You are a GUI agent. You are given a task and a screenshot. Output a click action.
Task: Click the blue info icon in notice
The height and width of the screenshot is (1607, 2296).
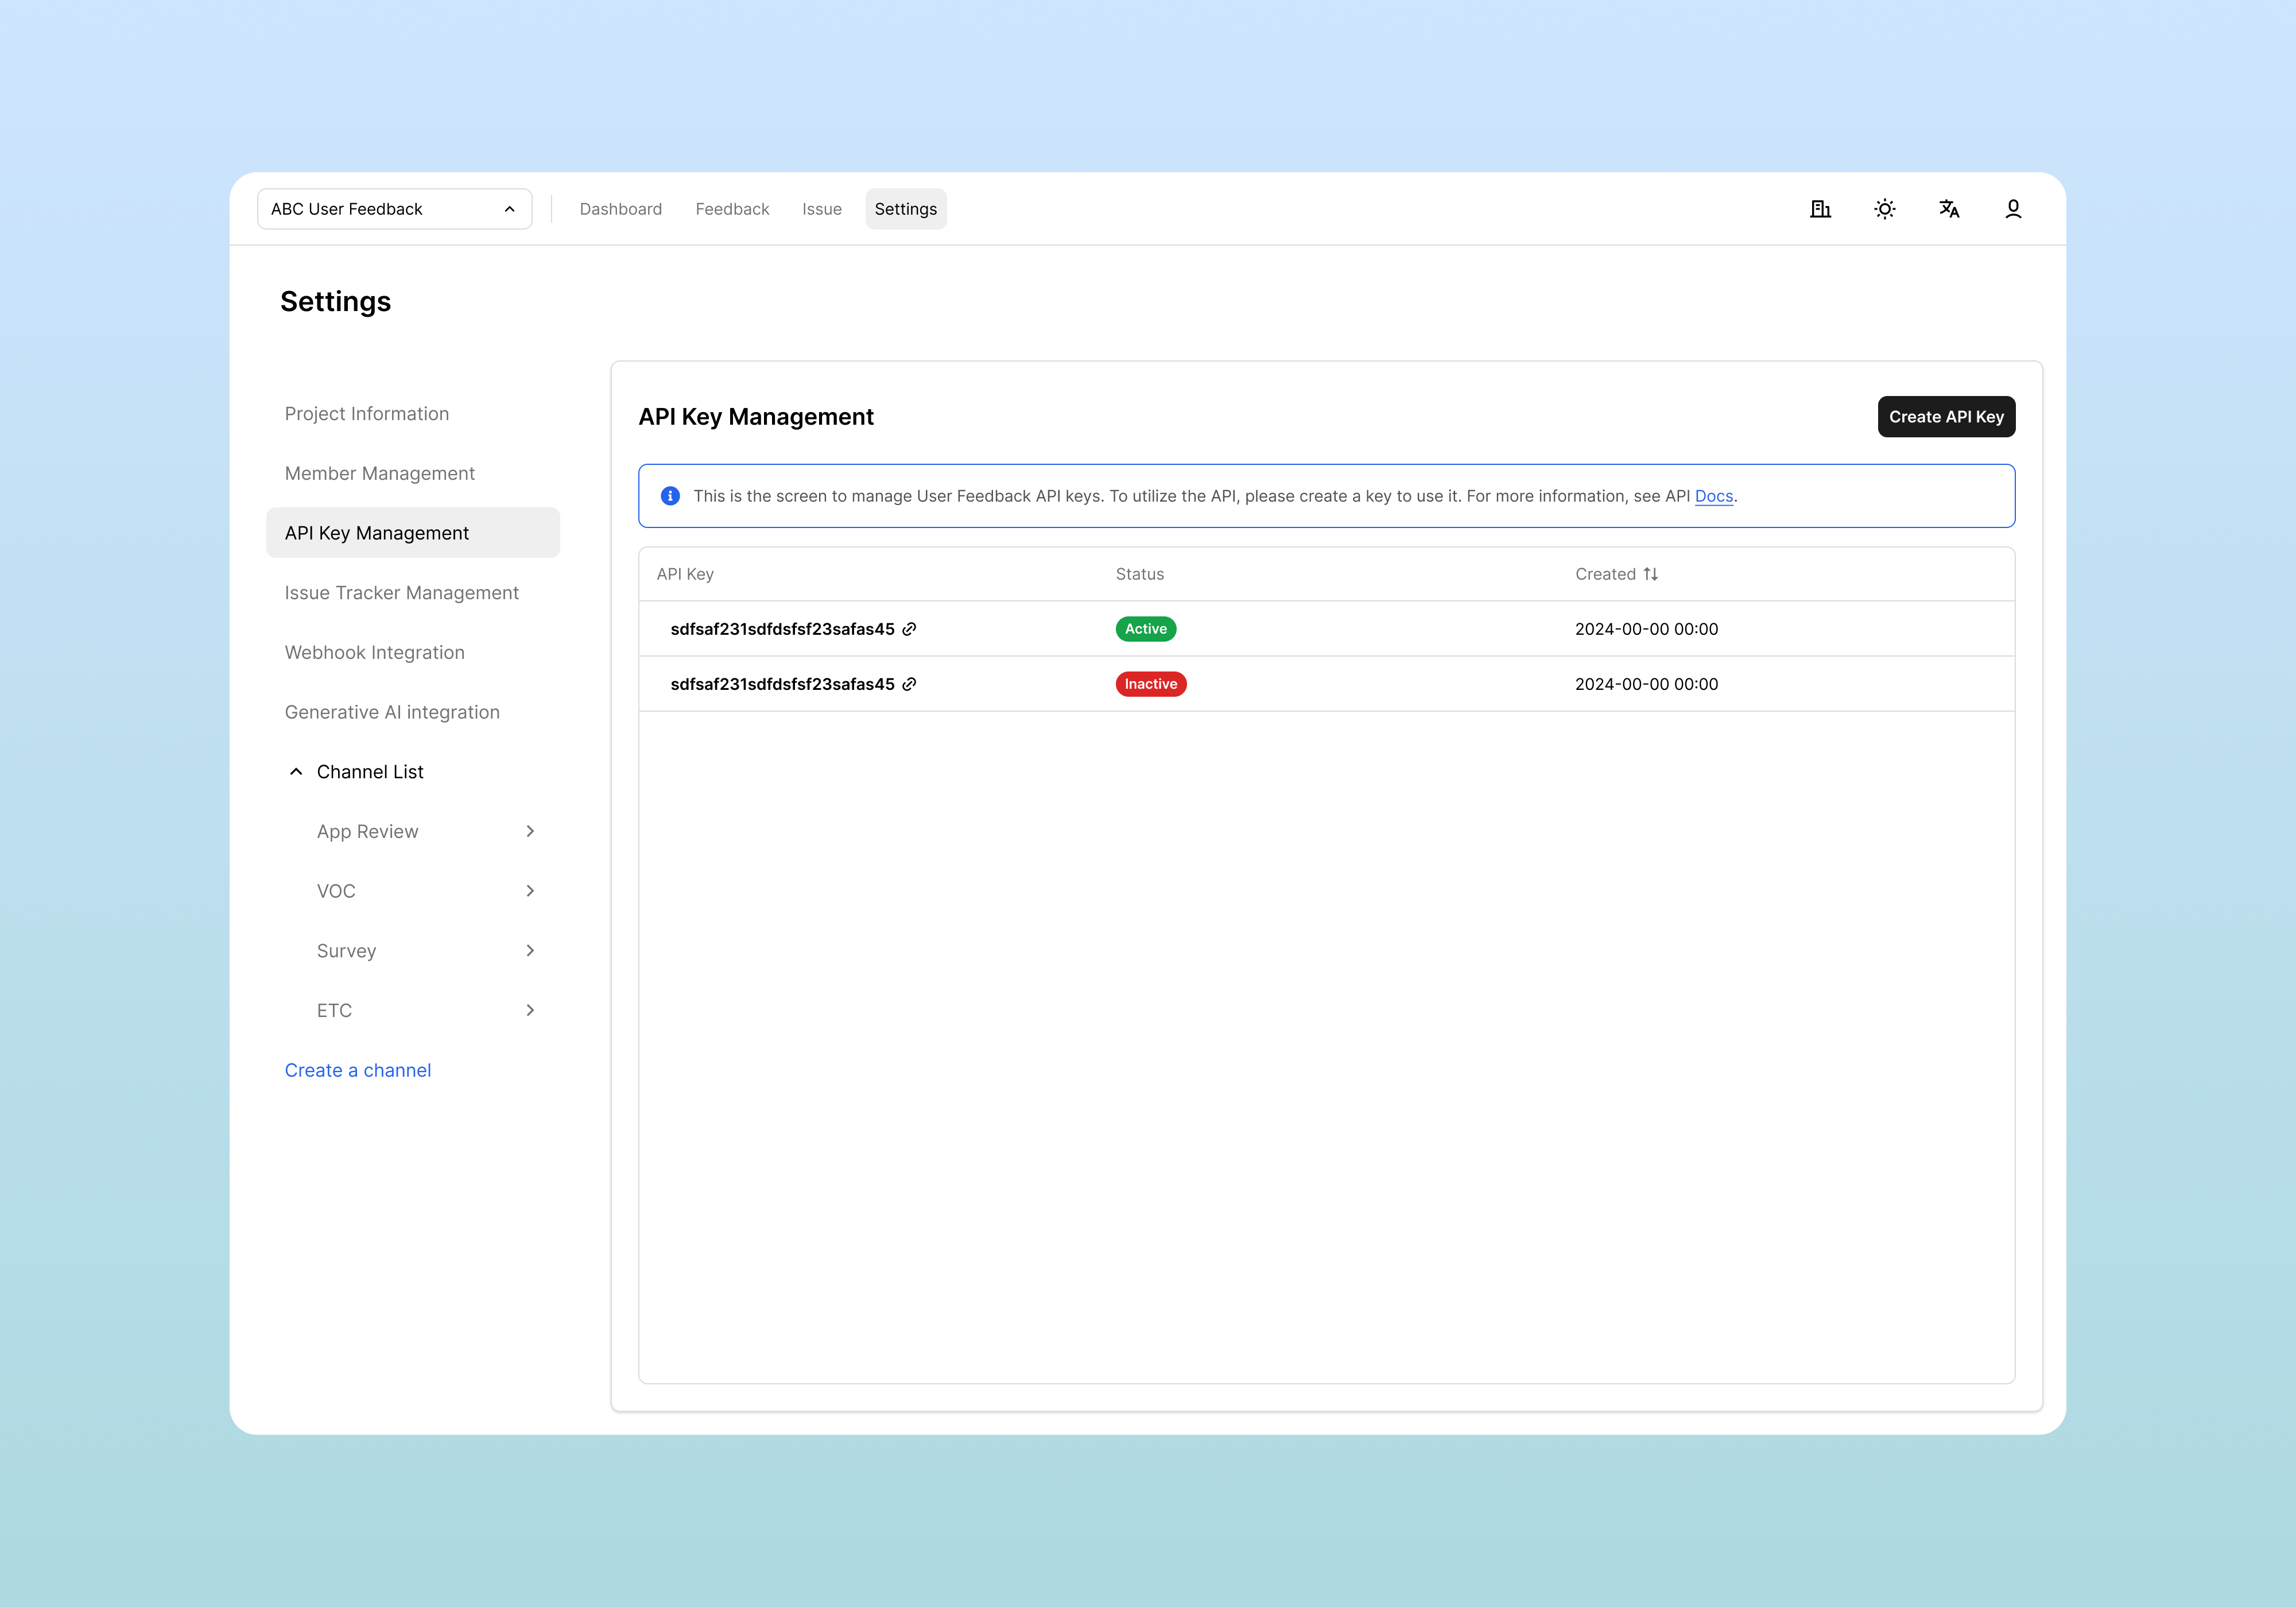coord(670,496)
